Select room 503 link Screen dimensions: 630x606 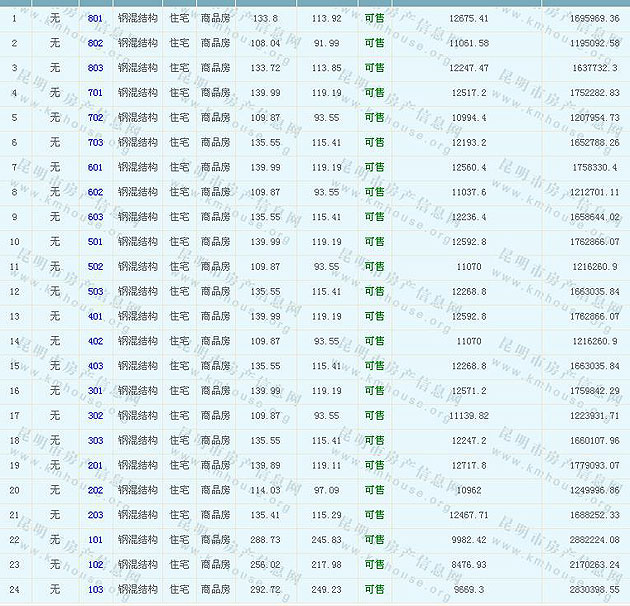(95, 292)
